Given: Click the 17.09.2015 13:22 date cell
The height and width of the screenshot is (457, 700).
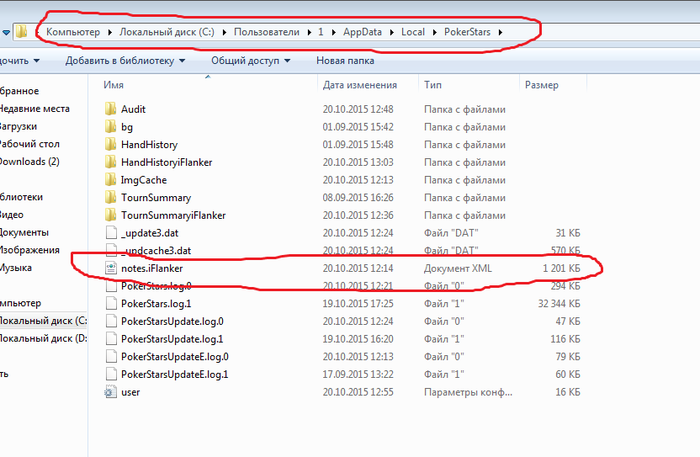Looking at the screenshot, I should tap(358, 374).
